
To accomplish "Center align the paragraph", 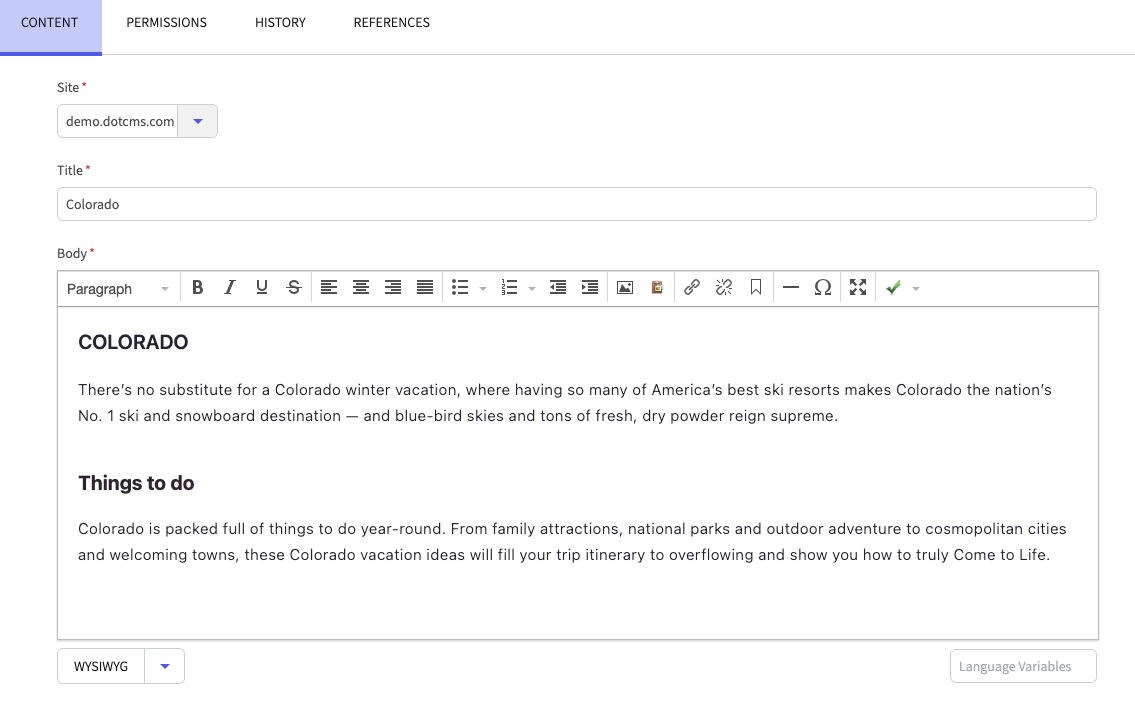I will point(361,288).
